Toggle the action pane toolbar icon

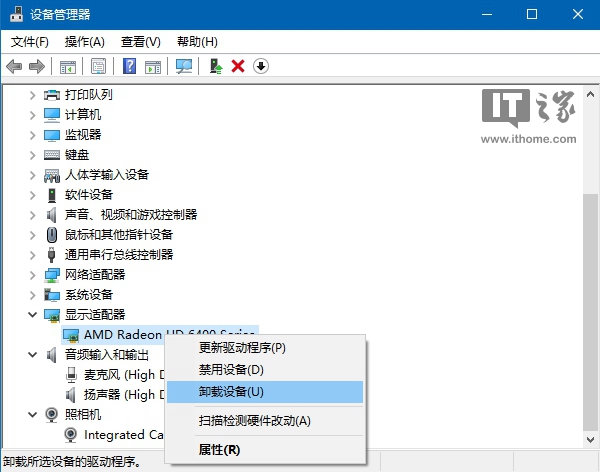pyautogui.click(x=153, y=67)
